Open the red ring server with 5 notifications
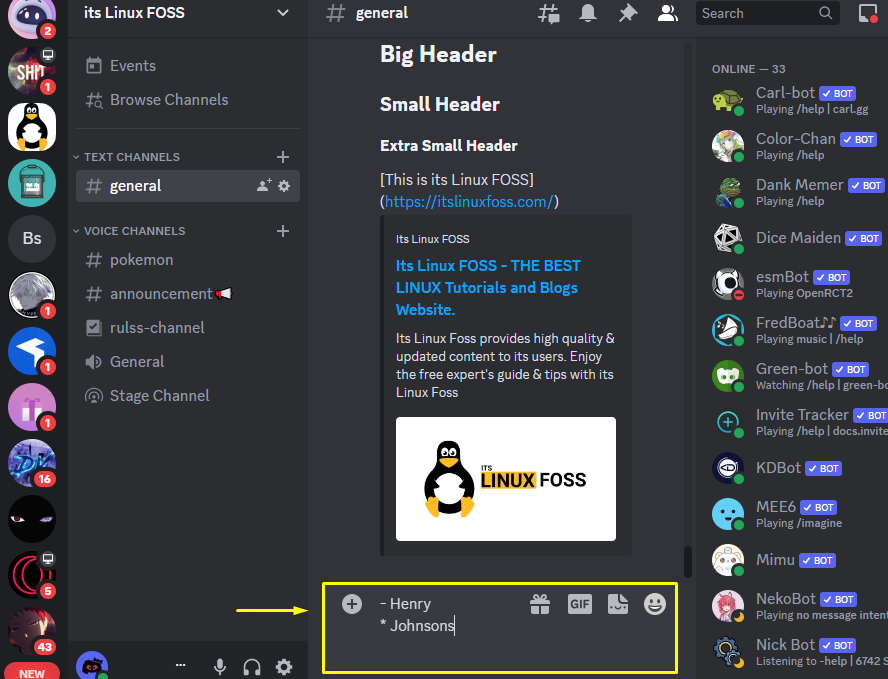888x679 pixels. coord(32,575)
